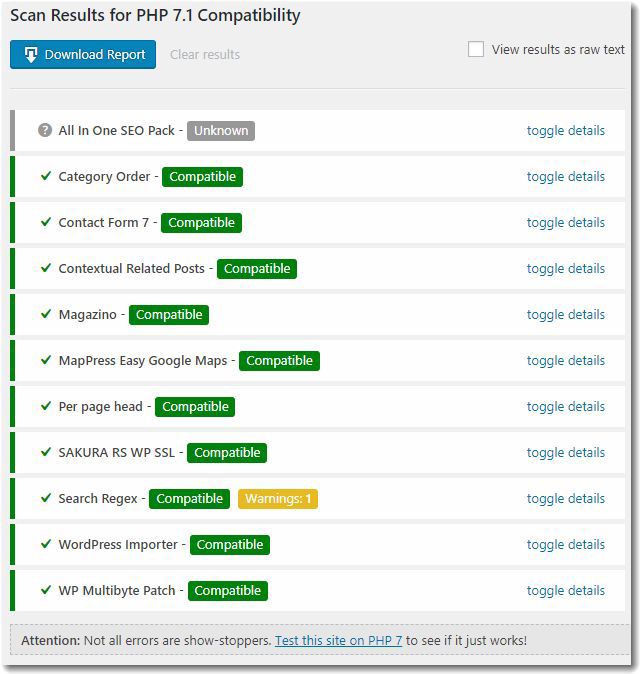
Task: Toggle details for Contextual Related Posts
Action: 566,269
